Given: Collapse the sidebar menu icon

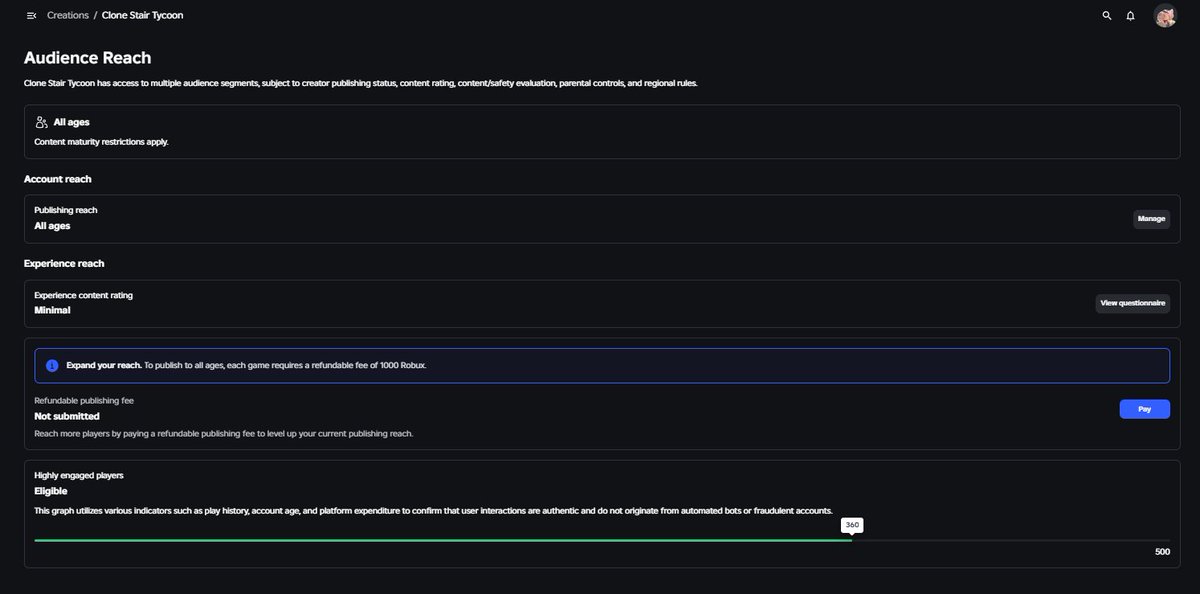Looking at the screenshot, I should [x=31, y=16].
